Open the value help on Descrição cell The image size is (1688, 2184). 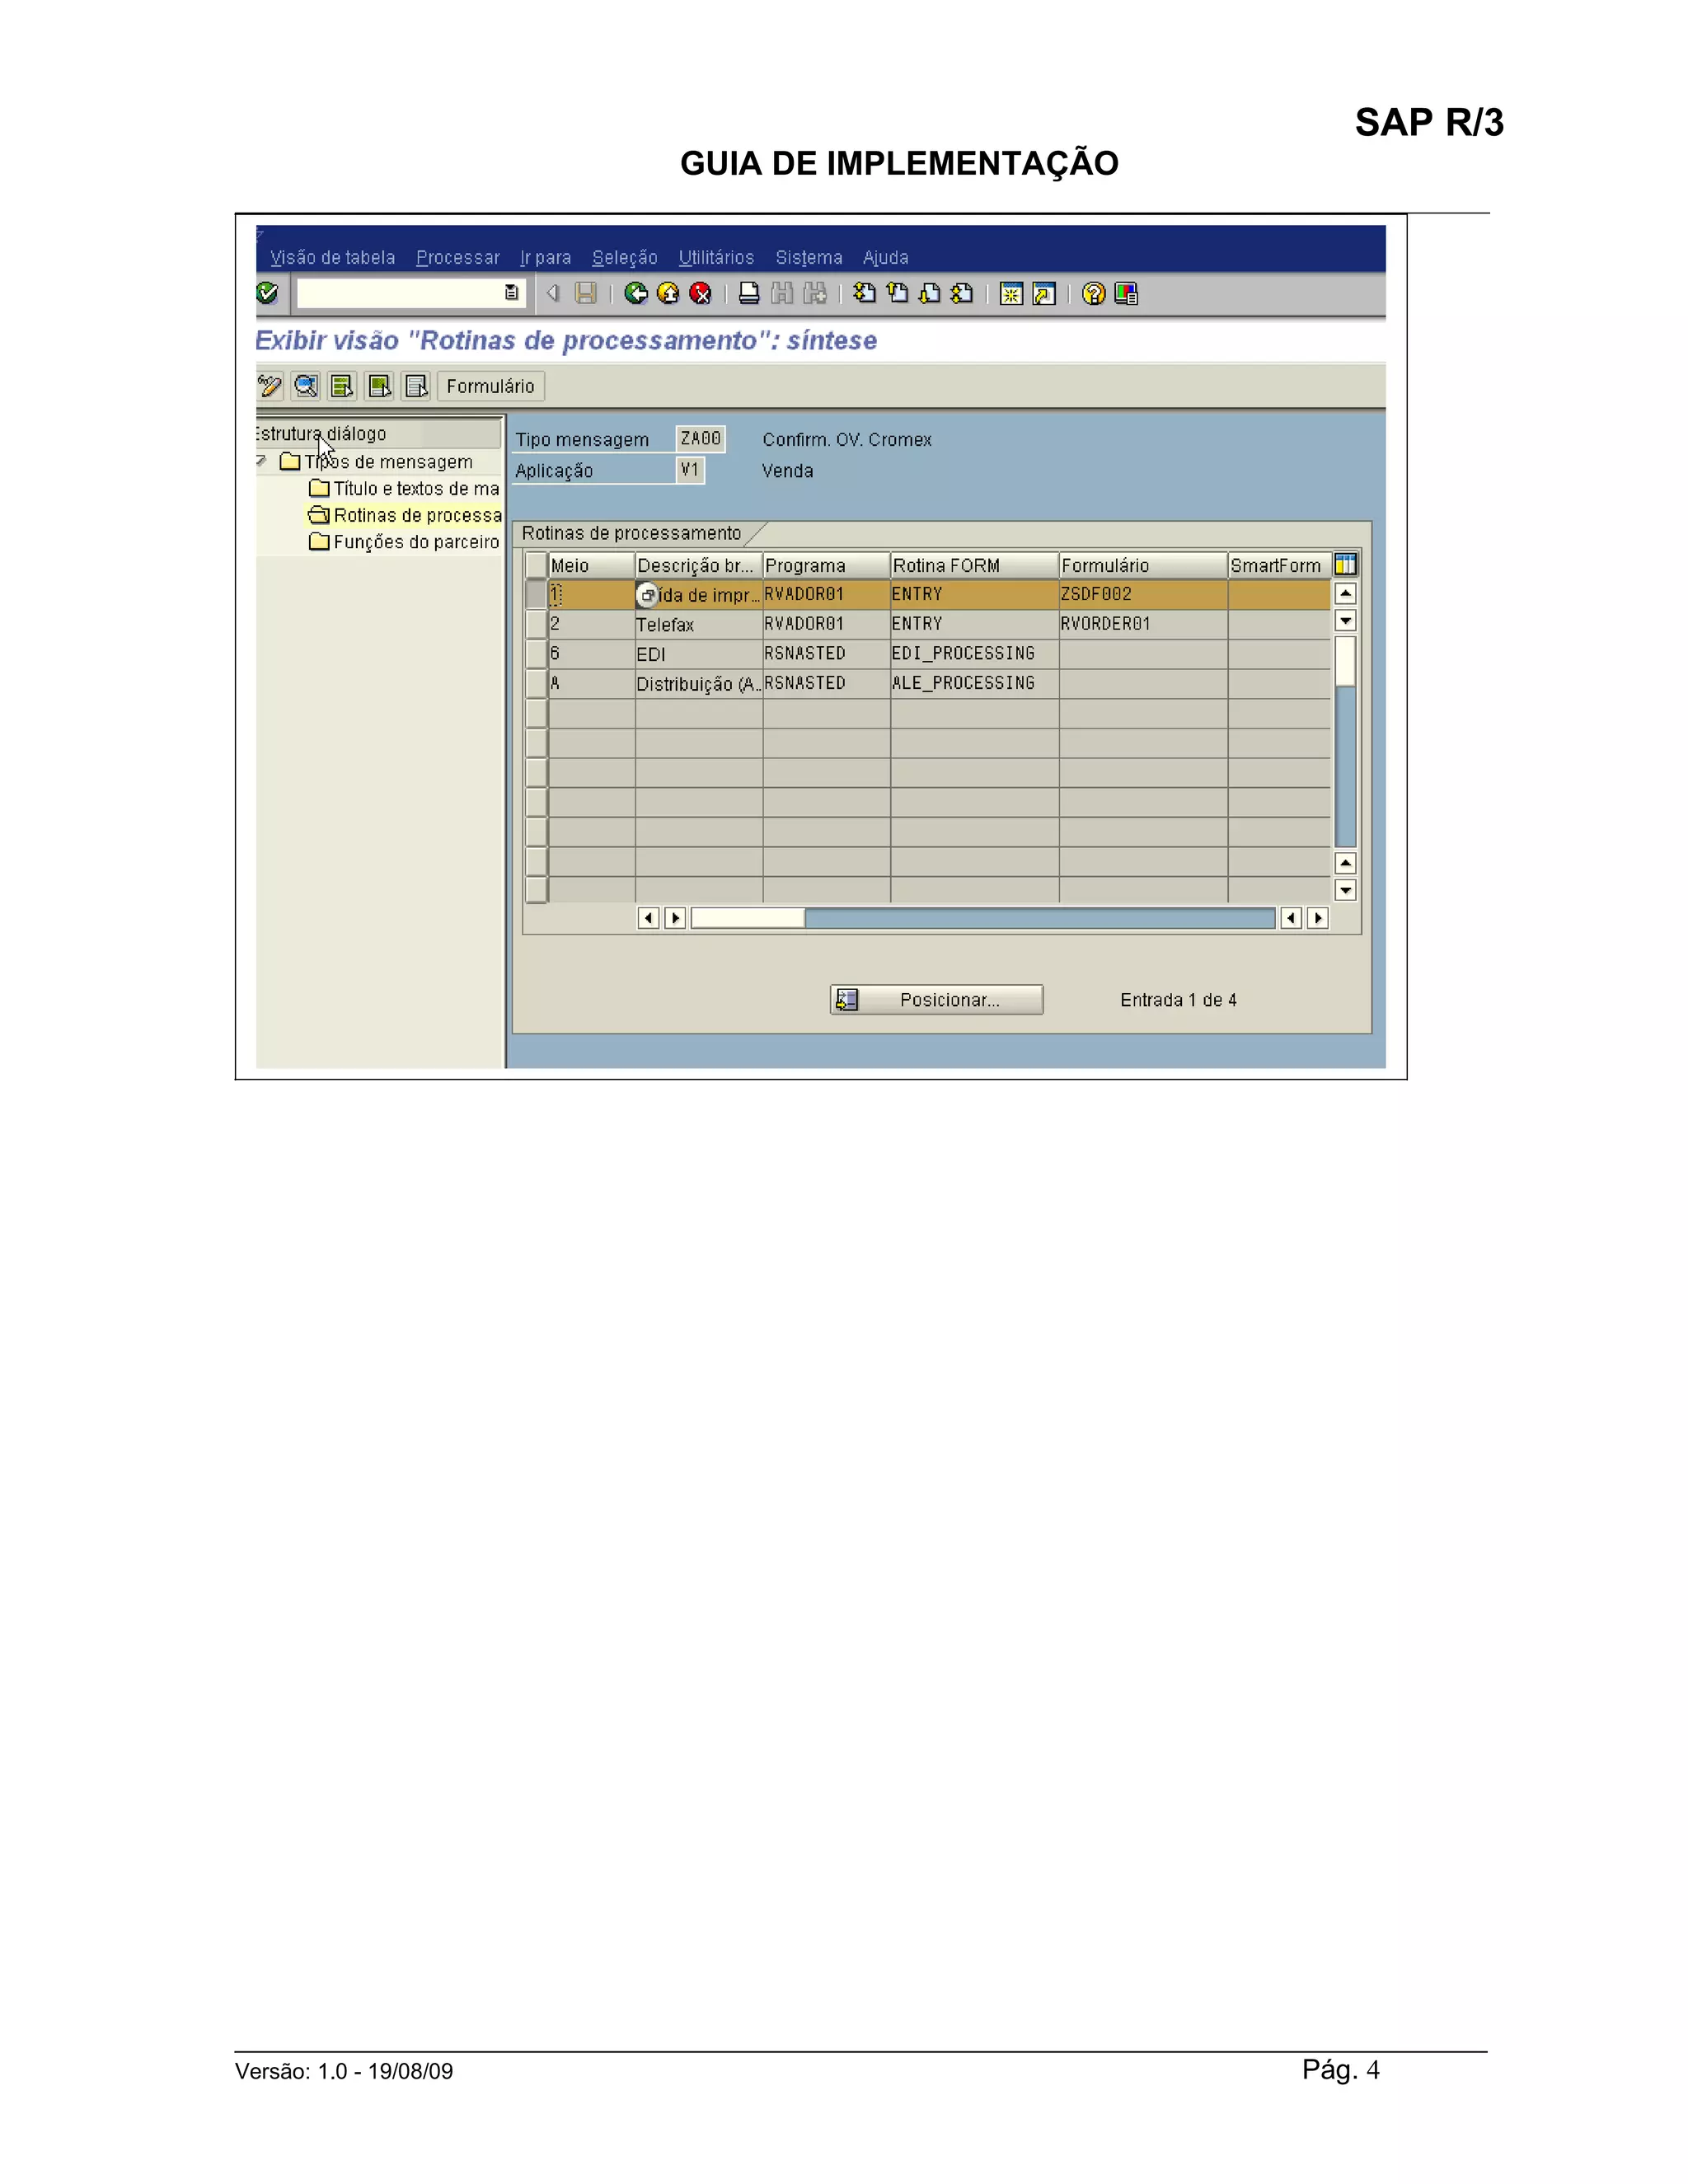tap(647, 595)
